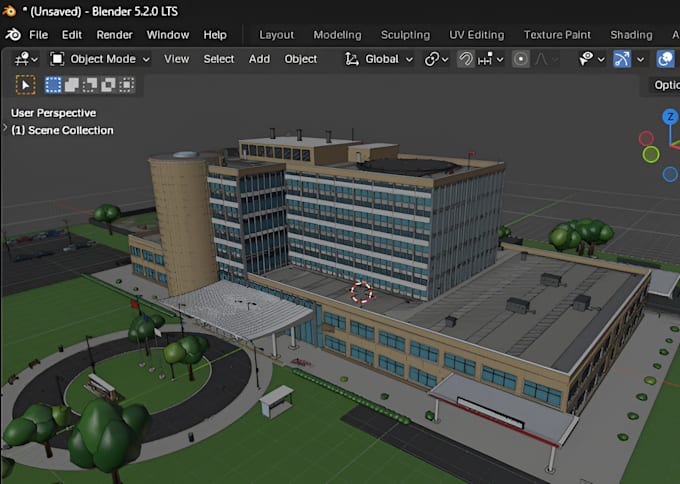Open the Render menu
The height and width of the screenshot is (484, 680).
pyautogui.click(x=114, y=35)
